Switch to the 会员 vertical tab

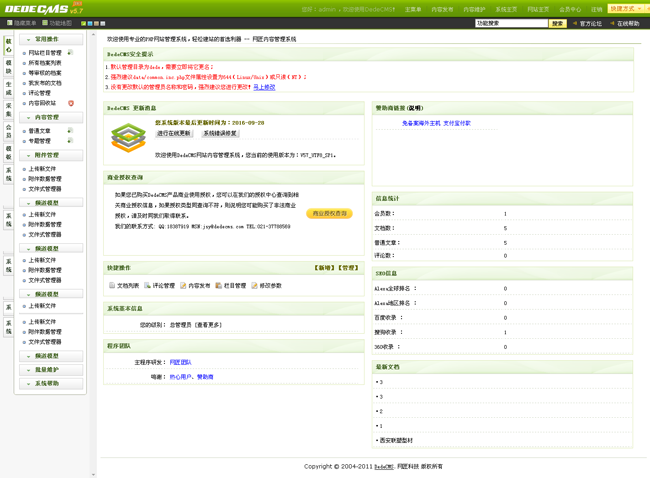(x=9, y=131)
